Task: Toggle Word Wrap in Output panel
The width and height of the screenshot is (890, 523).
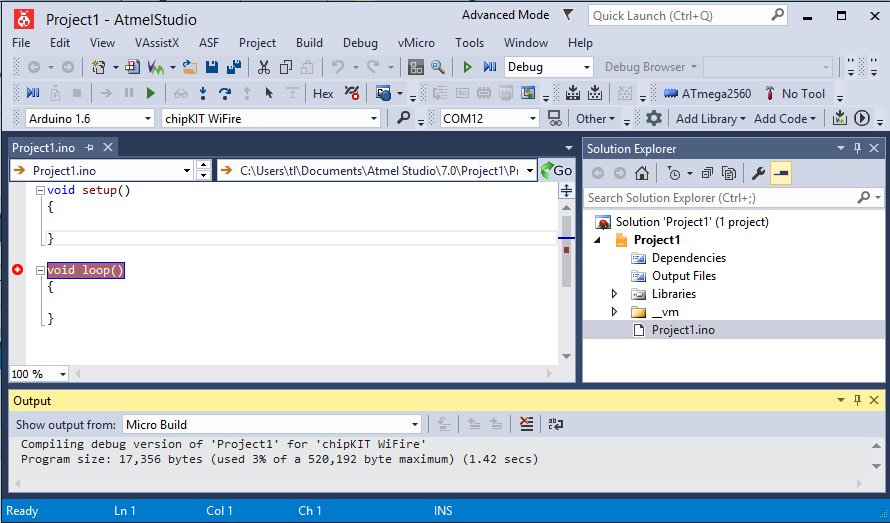Action: 556,424
